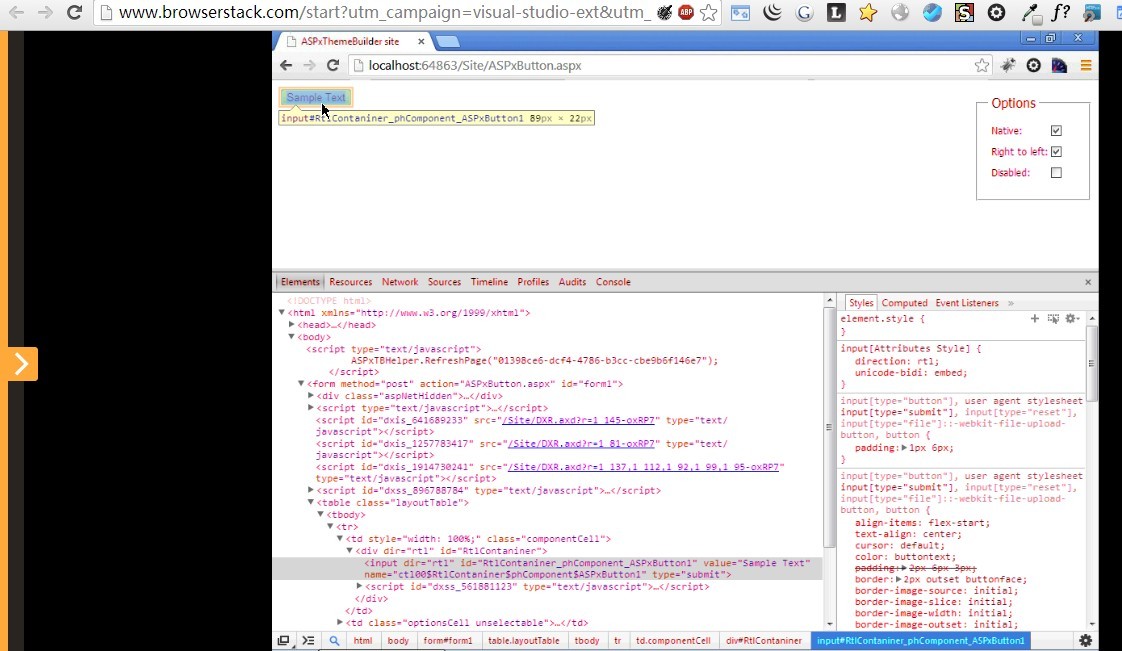Expand the div aspNetHidden node
This screenshot has height=651, width=1122.
tap(311, 396)
